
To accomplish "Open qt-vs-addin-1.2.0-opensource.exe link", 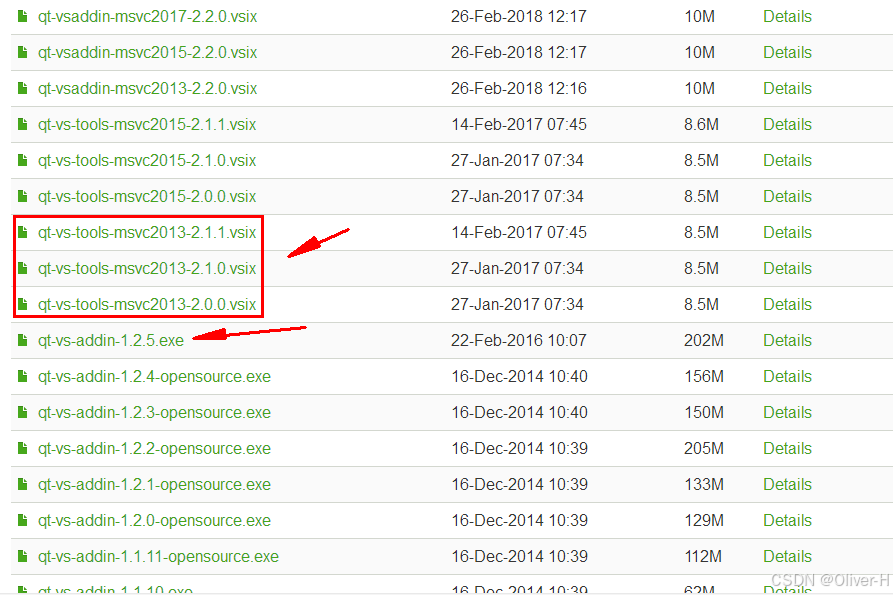I will [x=154, y=520].
